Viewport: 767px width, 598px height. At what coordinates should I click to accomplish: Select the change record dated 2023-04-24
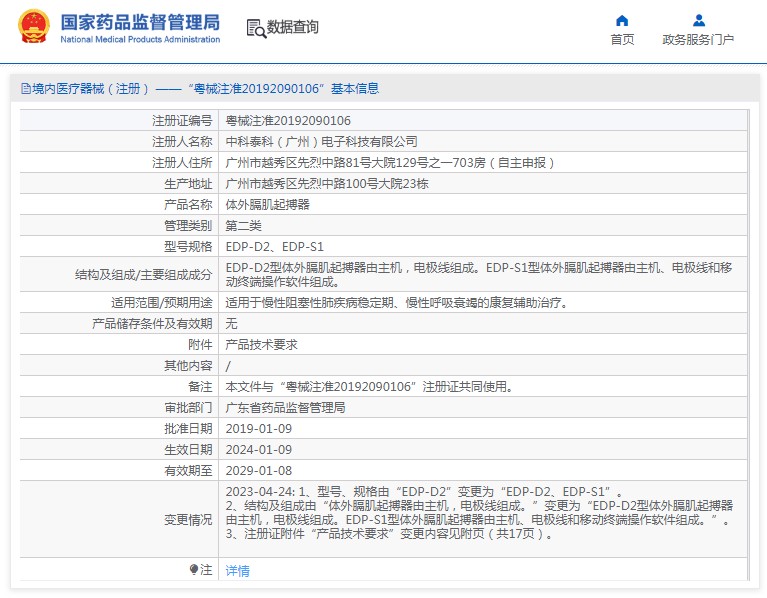(424, 491)
